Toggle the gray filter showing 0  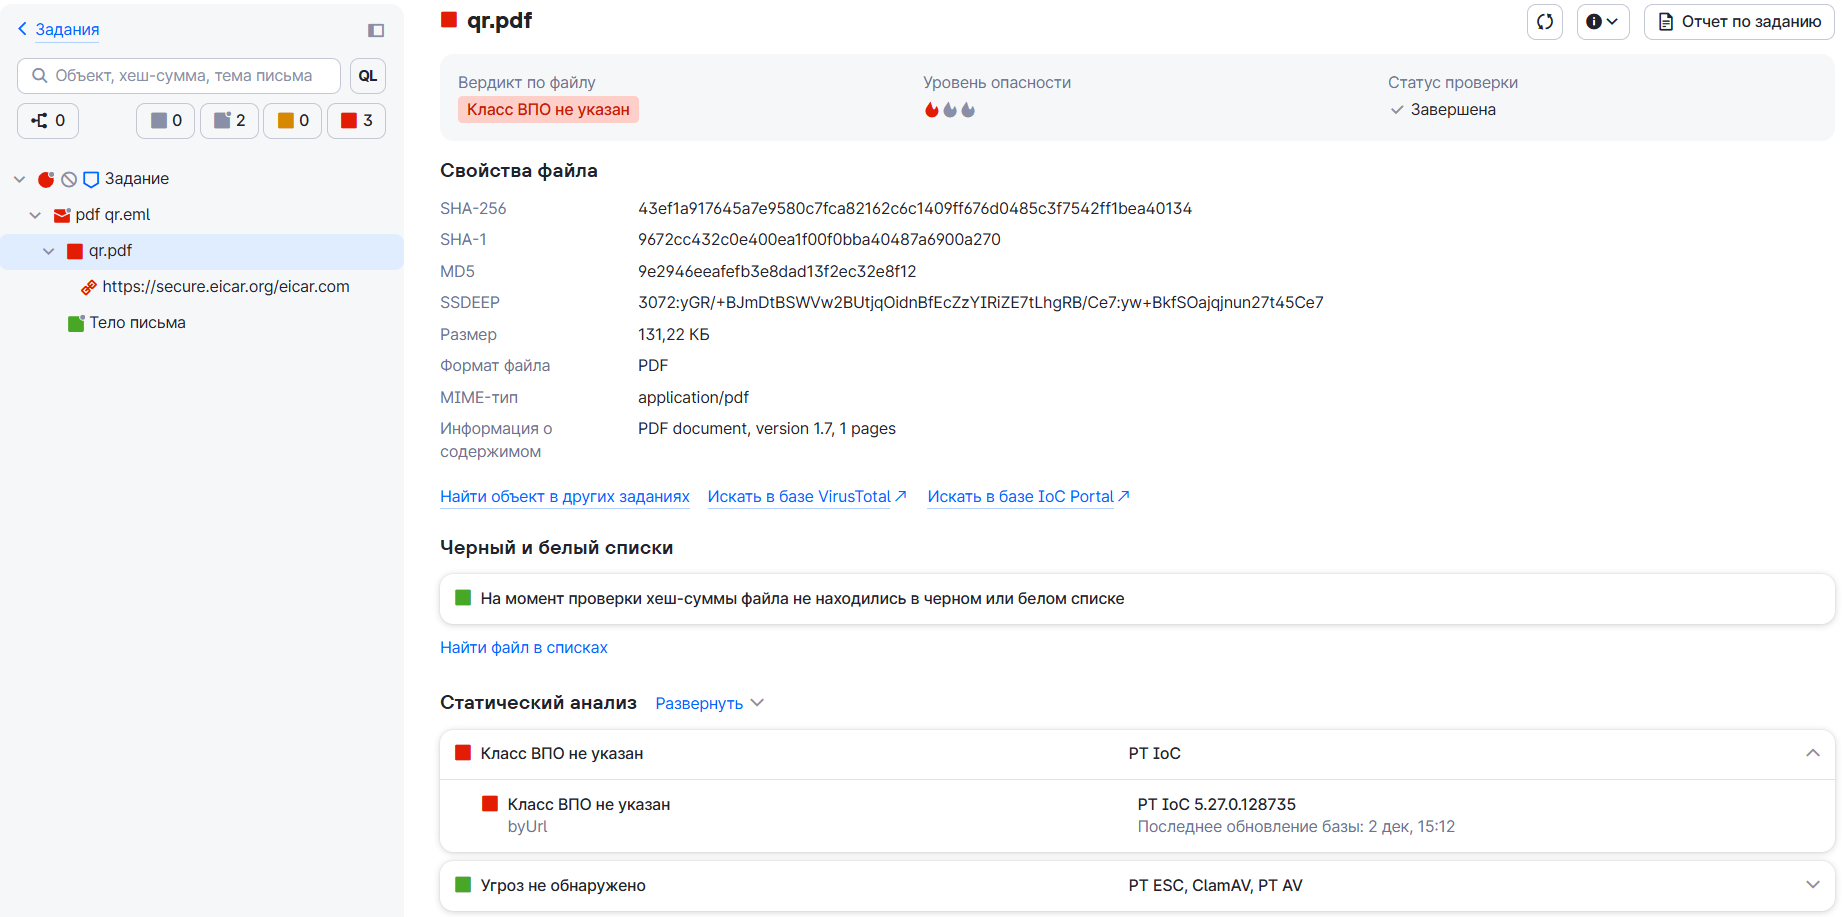[165, 121]
